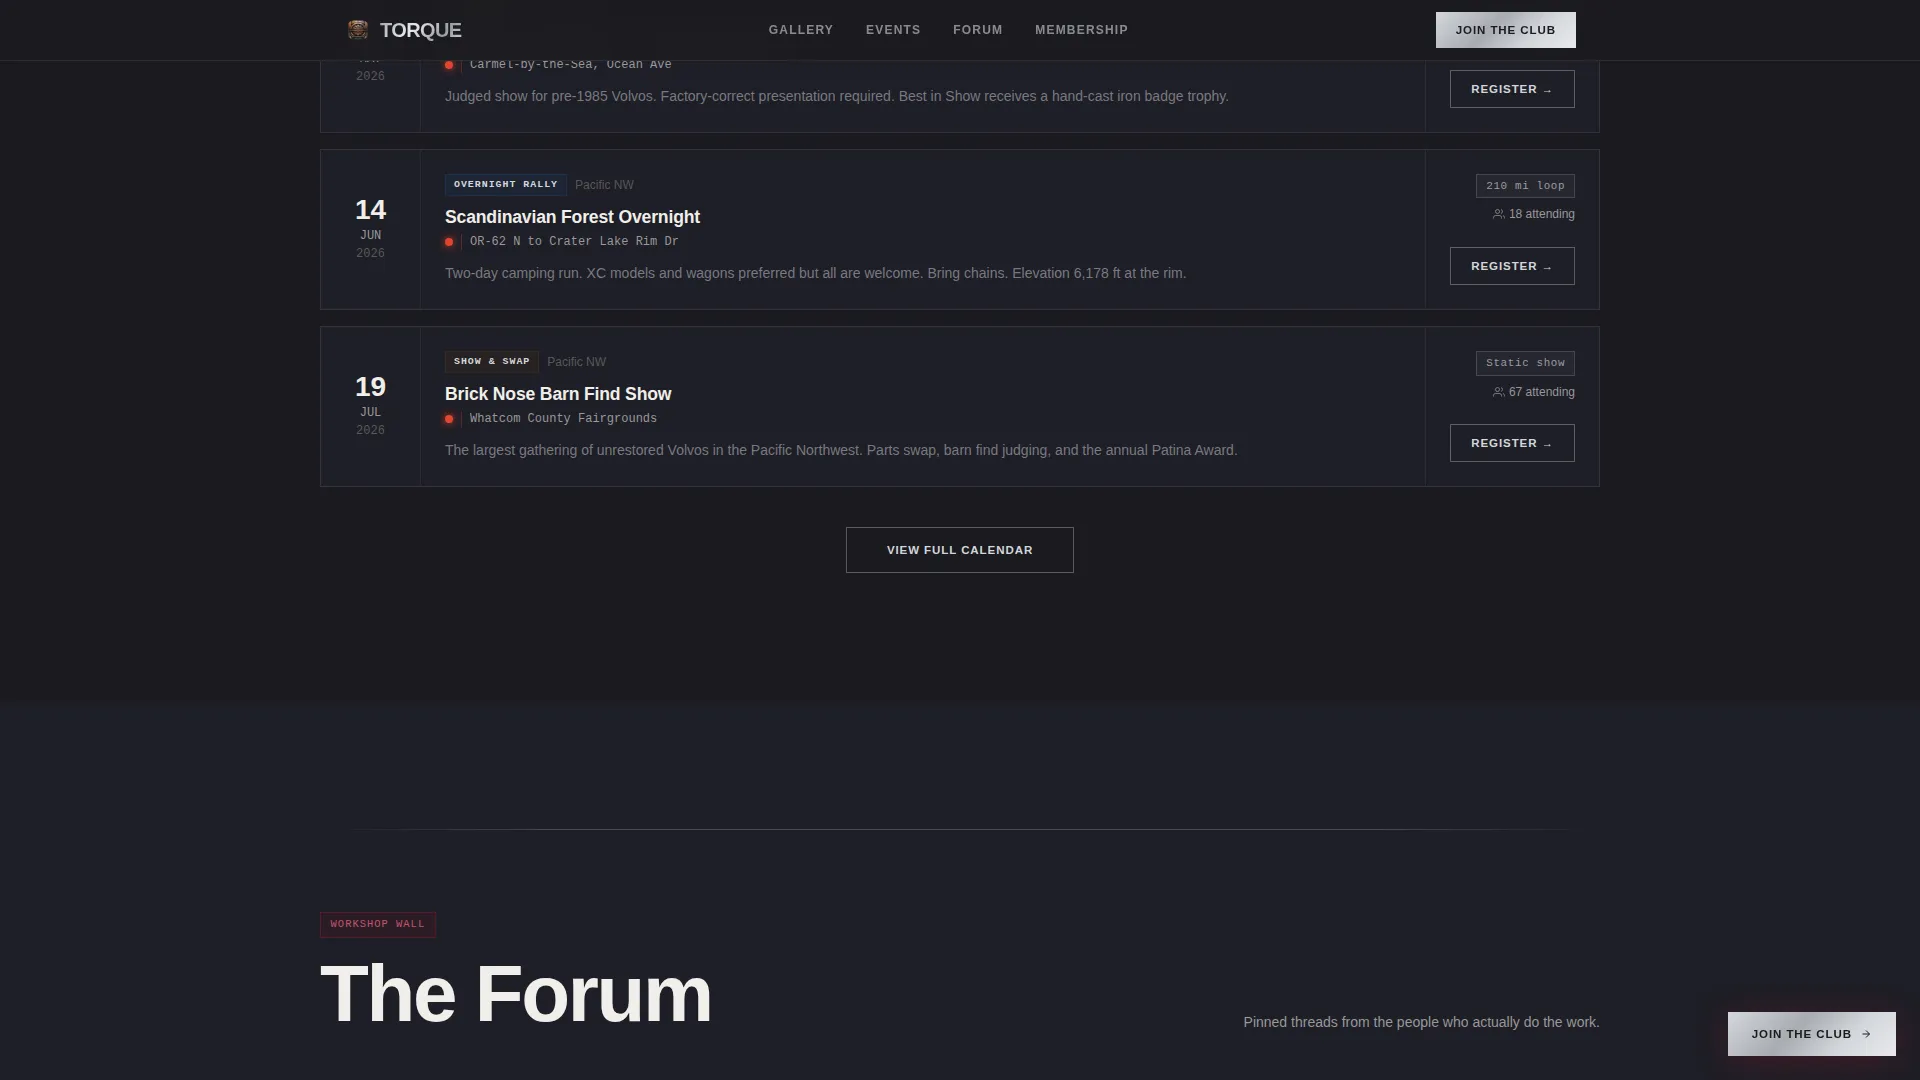Click The Forum heading
Screen dimensions: 1920x1080
(x=515, y=994)
